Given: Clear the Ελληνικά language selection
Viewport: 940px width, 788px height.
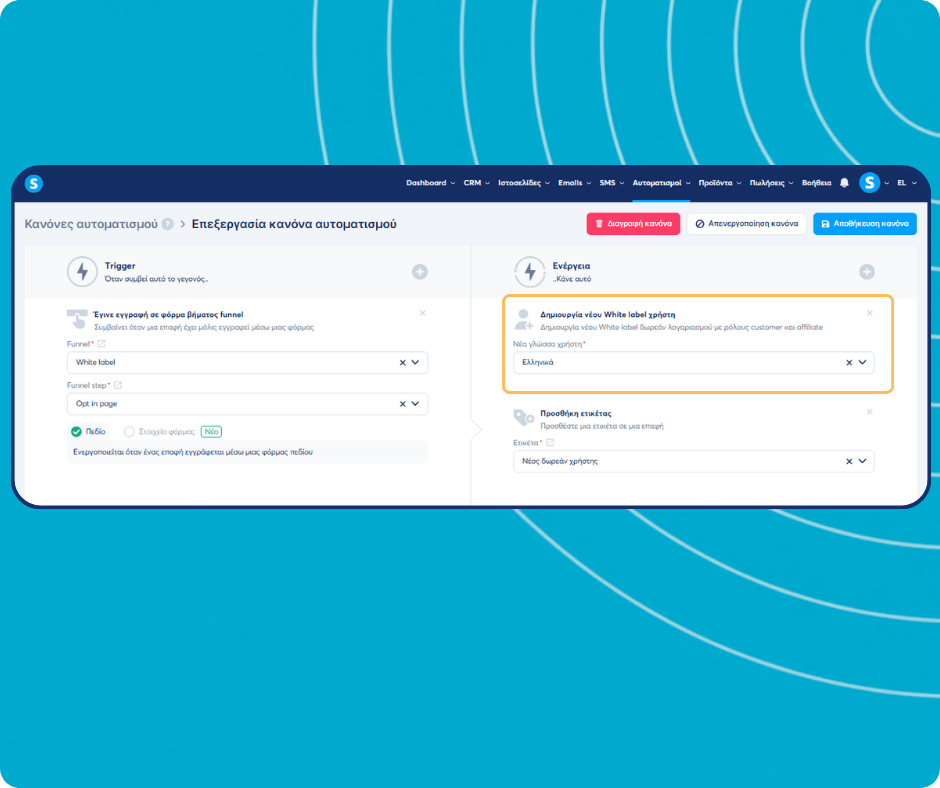Looking at the screenshot, I should click(x=849, y=362).
